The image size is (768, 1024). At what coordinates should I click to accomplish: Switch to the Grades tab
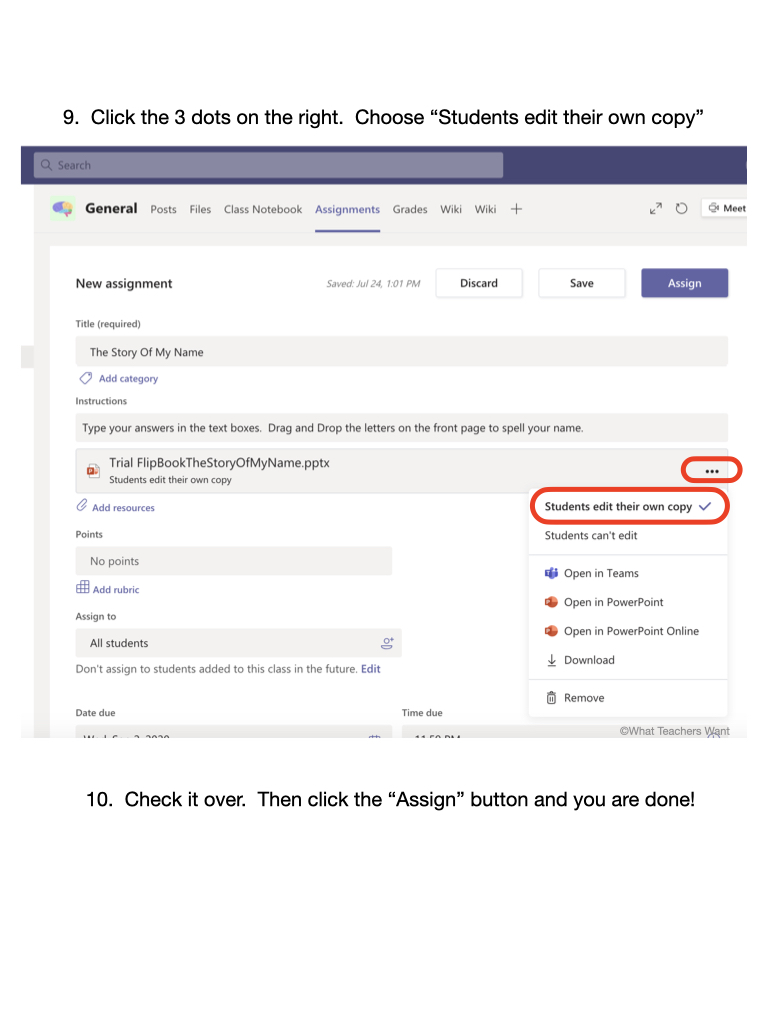[x=410, y=209]
